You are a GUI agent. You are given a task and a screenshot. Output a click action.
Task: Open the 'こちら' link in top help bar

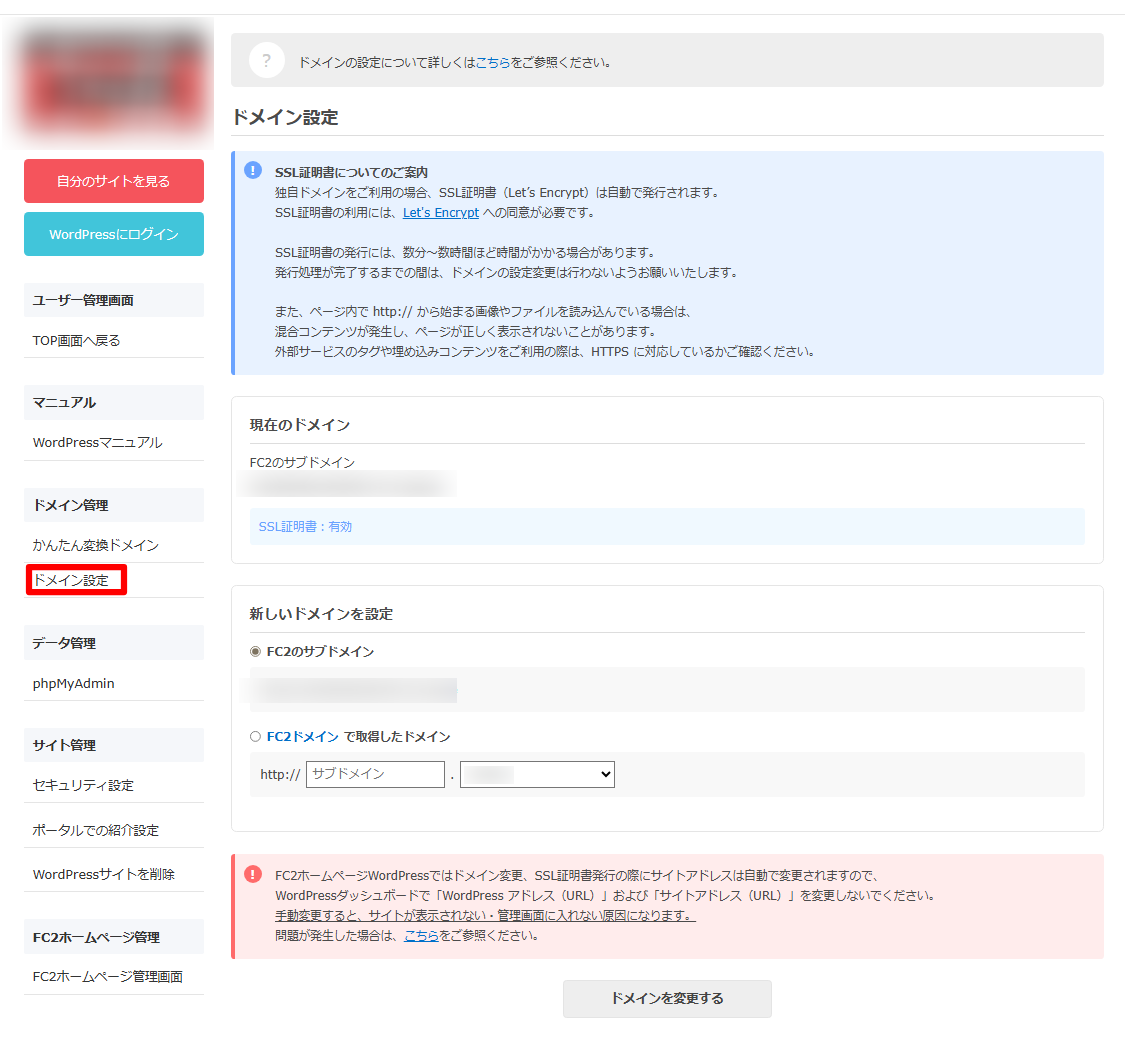tap(493, 62)
